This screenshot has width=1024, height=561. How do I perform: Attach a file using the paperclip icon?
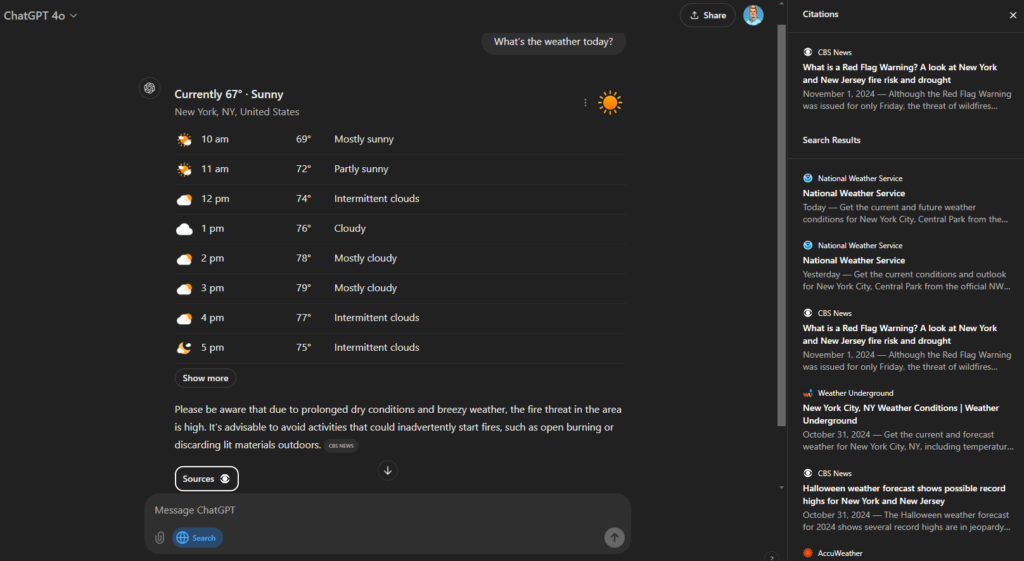[x=159, y=538]
